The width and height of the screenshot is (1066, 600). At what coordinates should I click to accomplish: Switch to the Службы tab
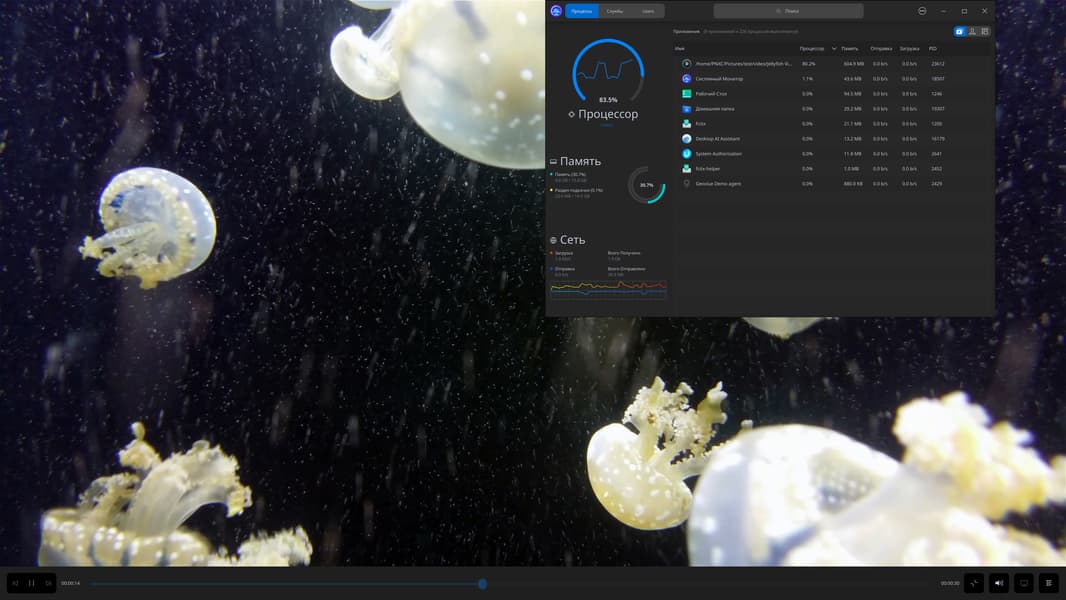[x=614, y=11]
